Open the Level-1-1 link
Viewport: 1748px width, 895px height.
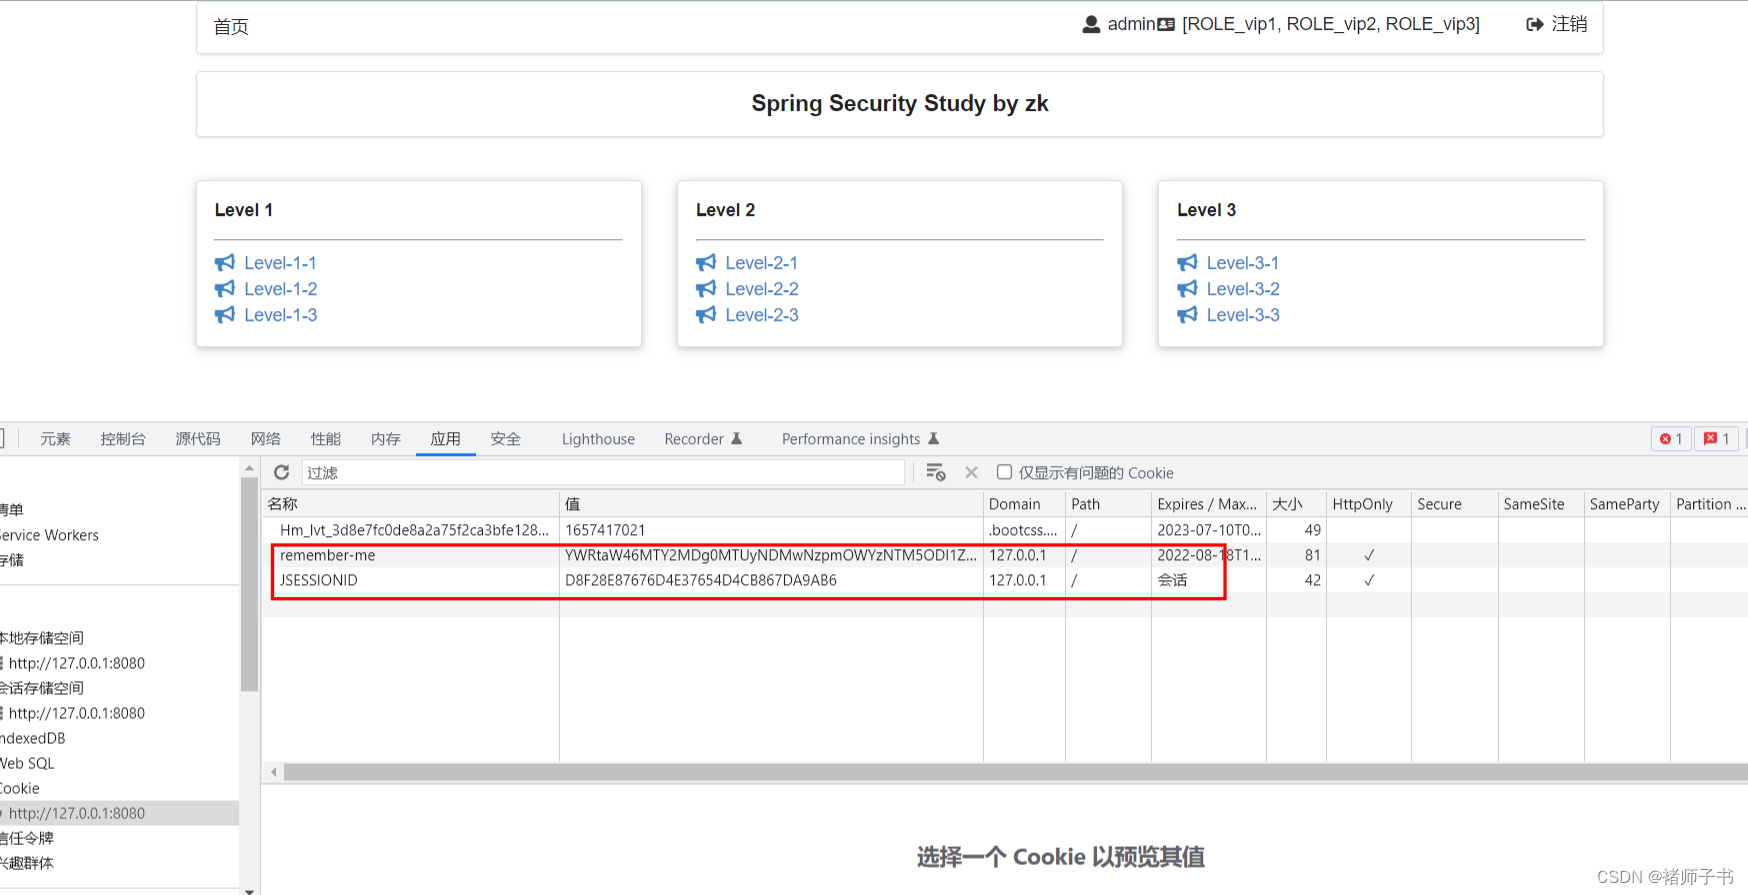281,263
